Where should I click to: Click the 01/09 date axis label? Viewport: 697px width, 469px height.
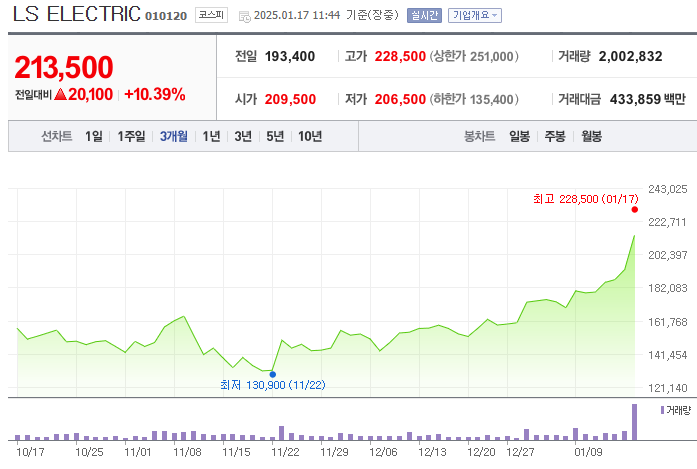(x=589, y=452)
